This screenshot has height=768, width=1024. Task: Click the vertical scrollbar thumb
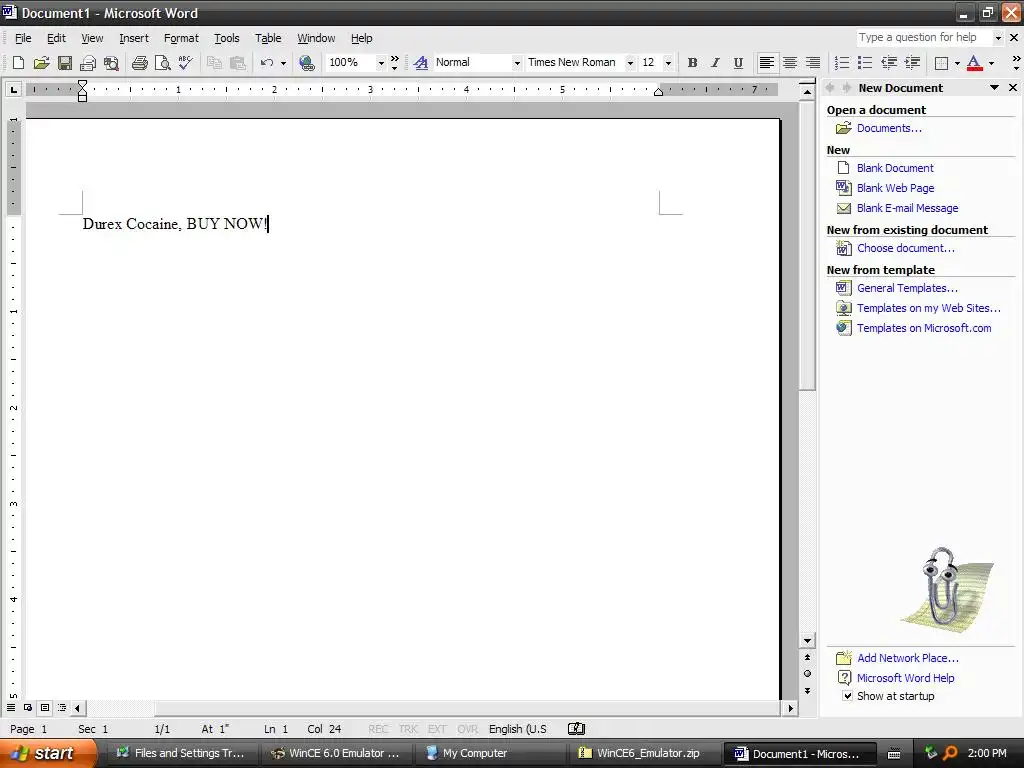pyautogui.click(x=807, y=244)
